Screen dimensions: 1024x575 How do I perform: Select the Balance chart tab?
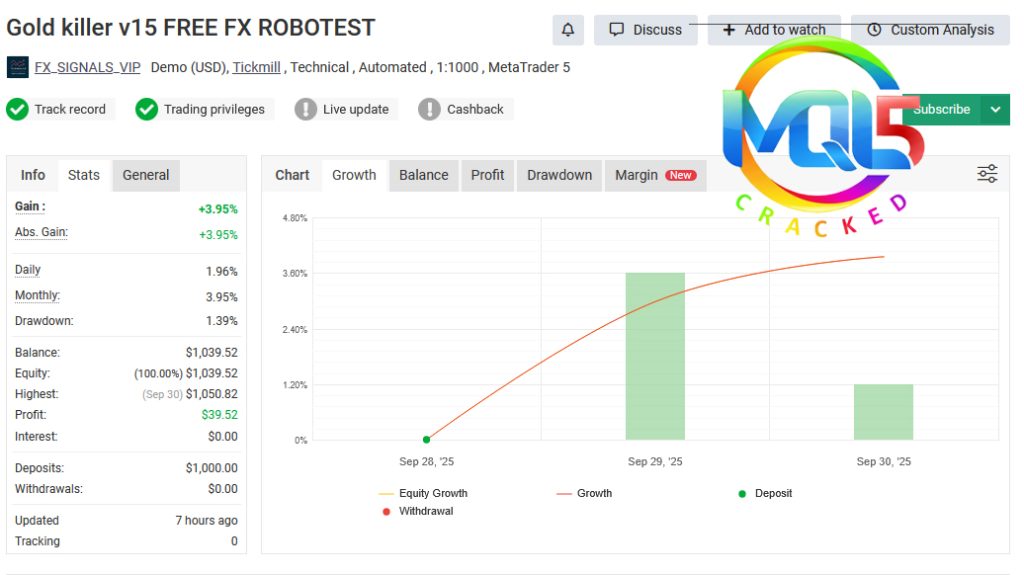point(423,175)
